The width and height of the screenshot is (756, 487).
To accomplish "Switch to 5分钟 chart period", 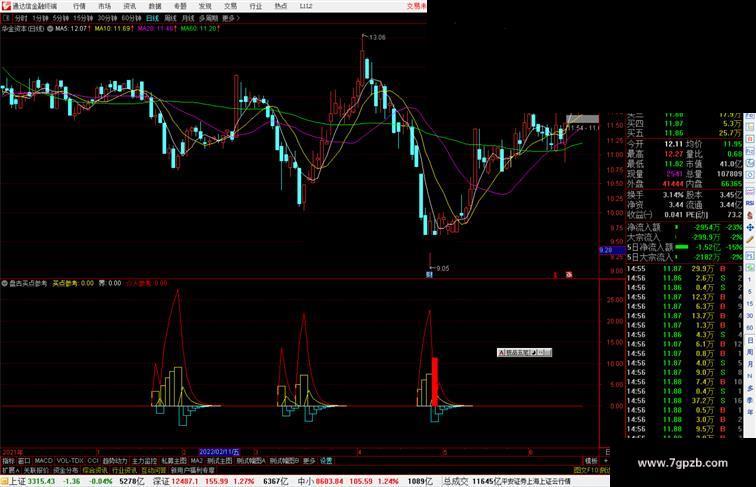I will point(61,18).
